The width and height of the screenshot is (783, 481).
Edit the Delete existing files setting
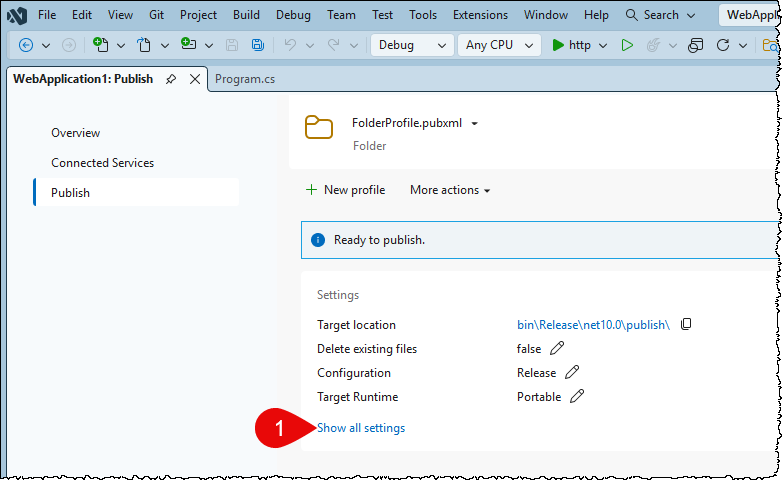click(557, 348)
